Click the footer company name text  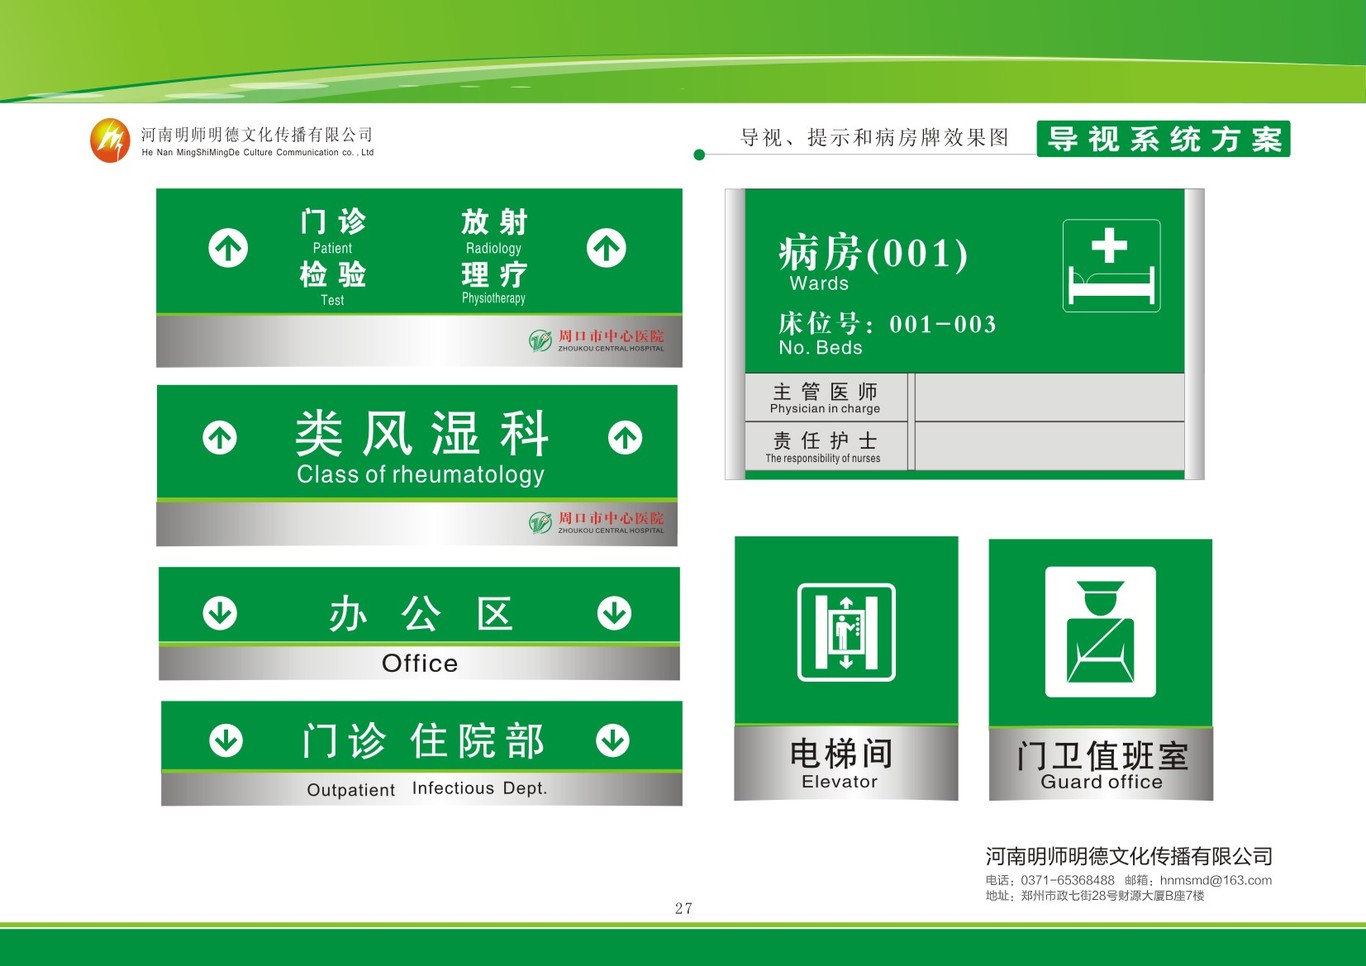pos(1129,856)
